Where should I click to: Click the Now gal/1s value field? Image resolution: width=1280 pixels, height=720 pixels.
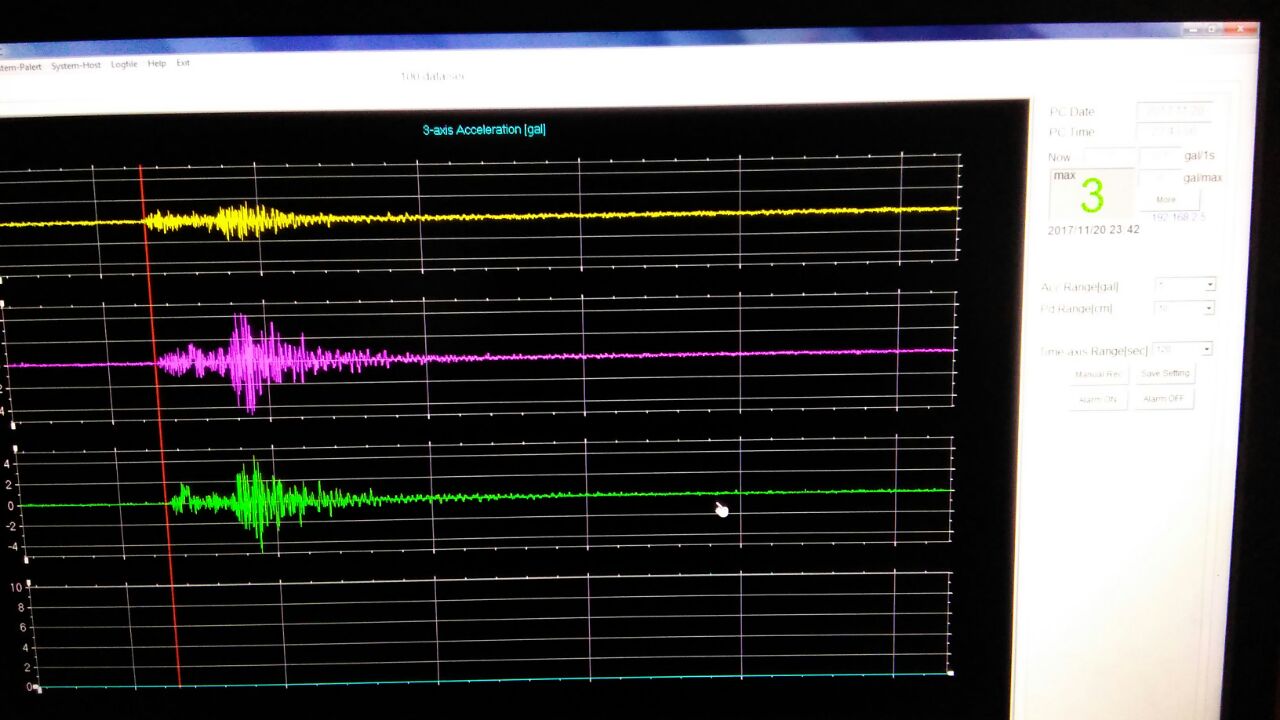(1160, 156)
